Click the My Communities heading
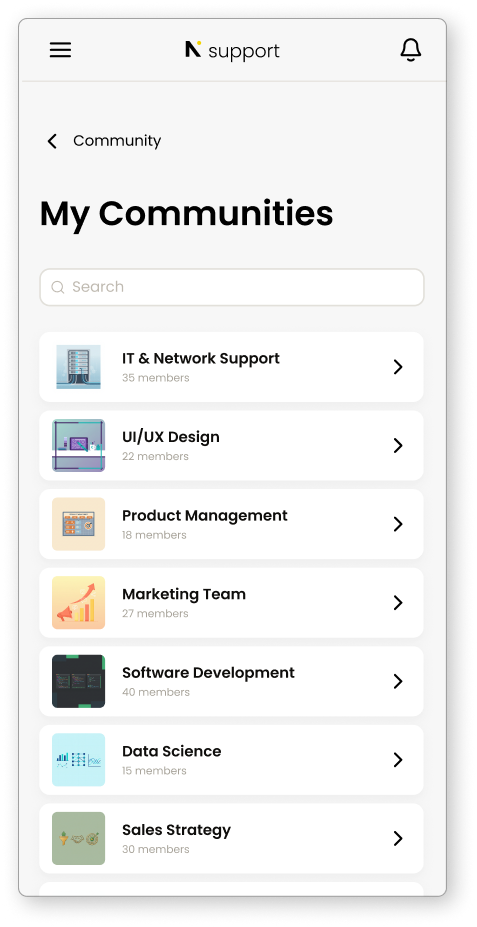Viewport: 477px width, 927px height. click(186, 214)
